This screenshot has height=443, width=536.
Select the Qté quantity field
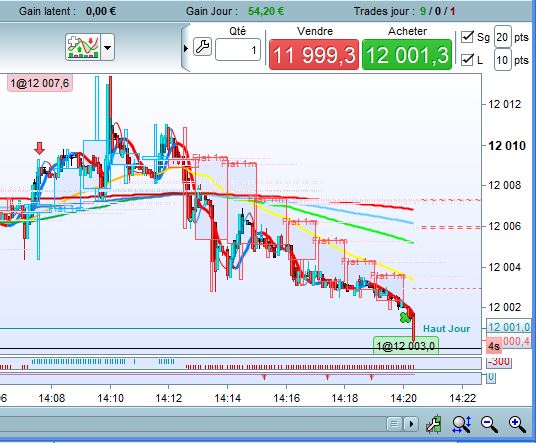tap(238, 50)
